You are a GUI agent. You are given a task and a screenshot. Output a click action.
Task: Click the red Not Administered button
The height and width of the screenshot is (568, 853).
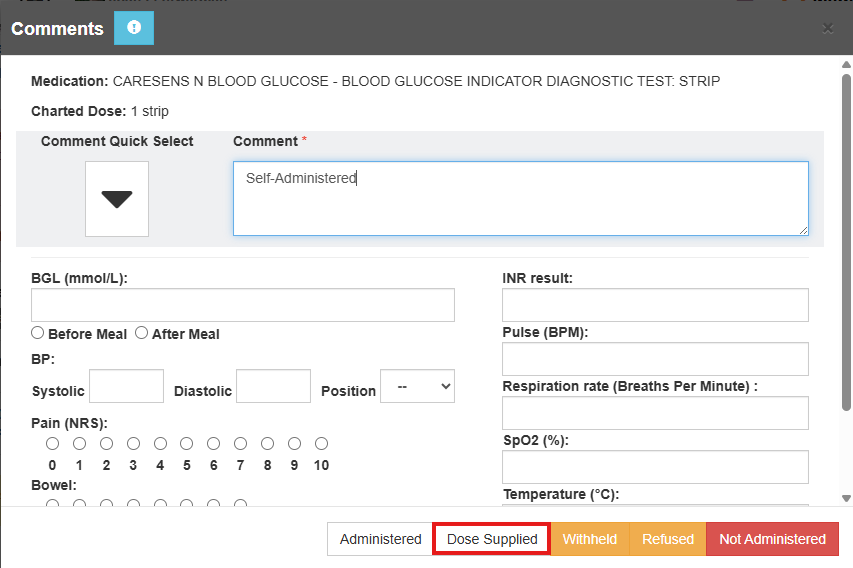coord(772,539)
